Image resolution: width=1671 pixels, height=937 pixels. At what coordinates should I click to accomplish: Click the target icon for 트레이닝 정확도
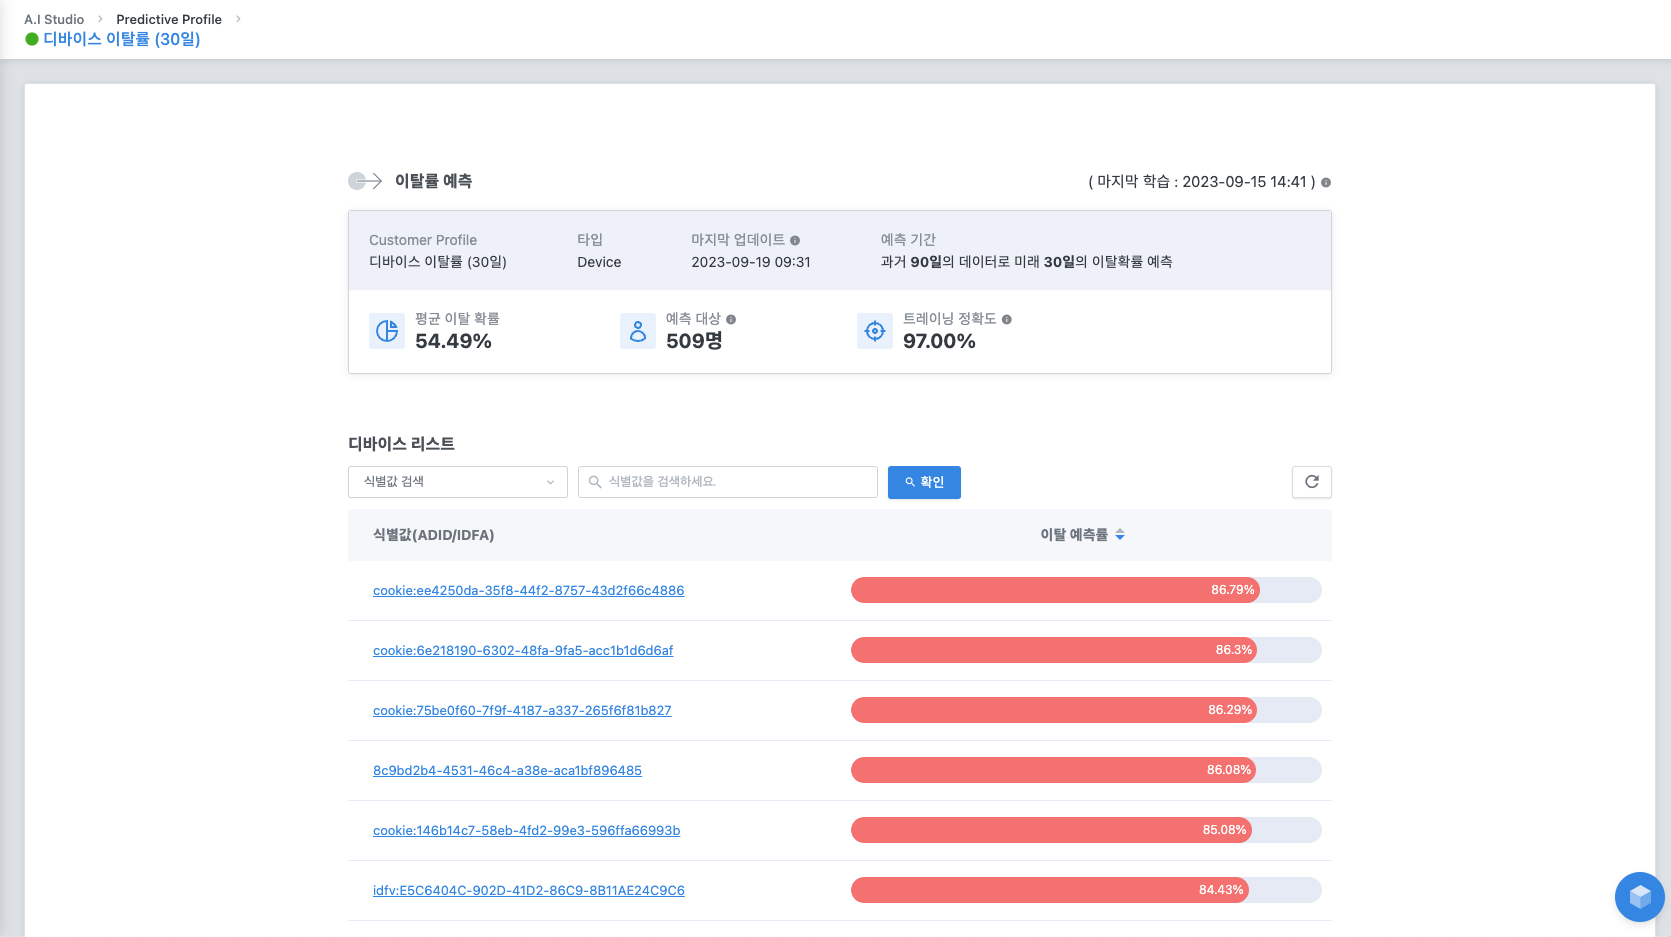[875, 331]
